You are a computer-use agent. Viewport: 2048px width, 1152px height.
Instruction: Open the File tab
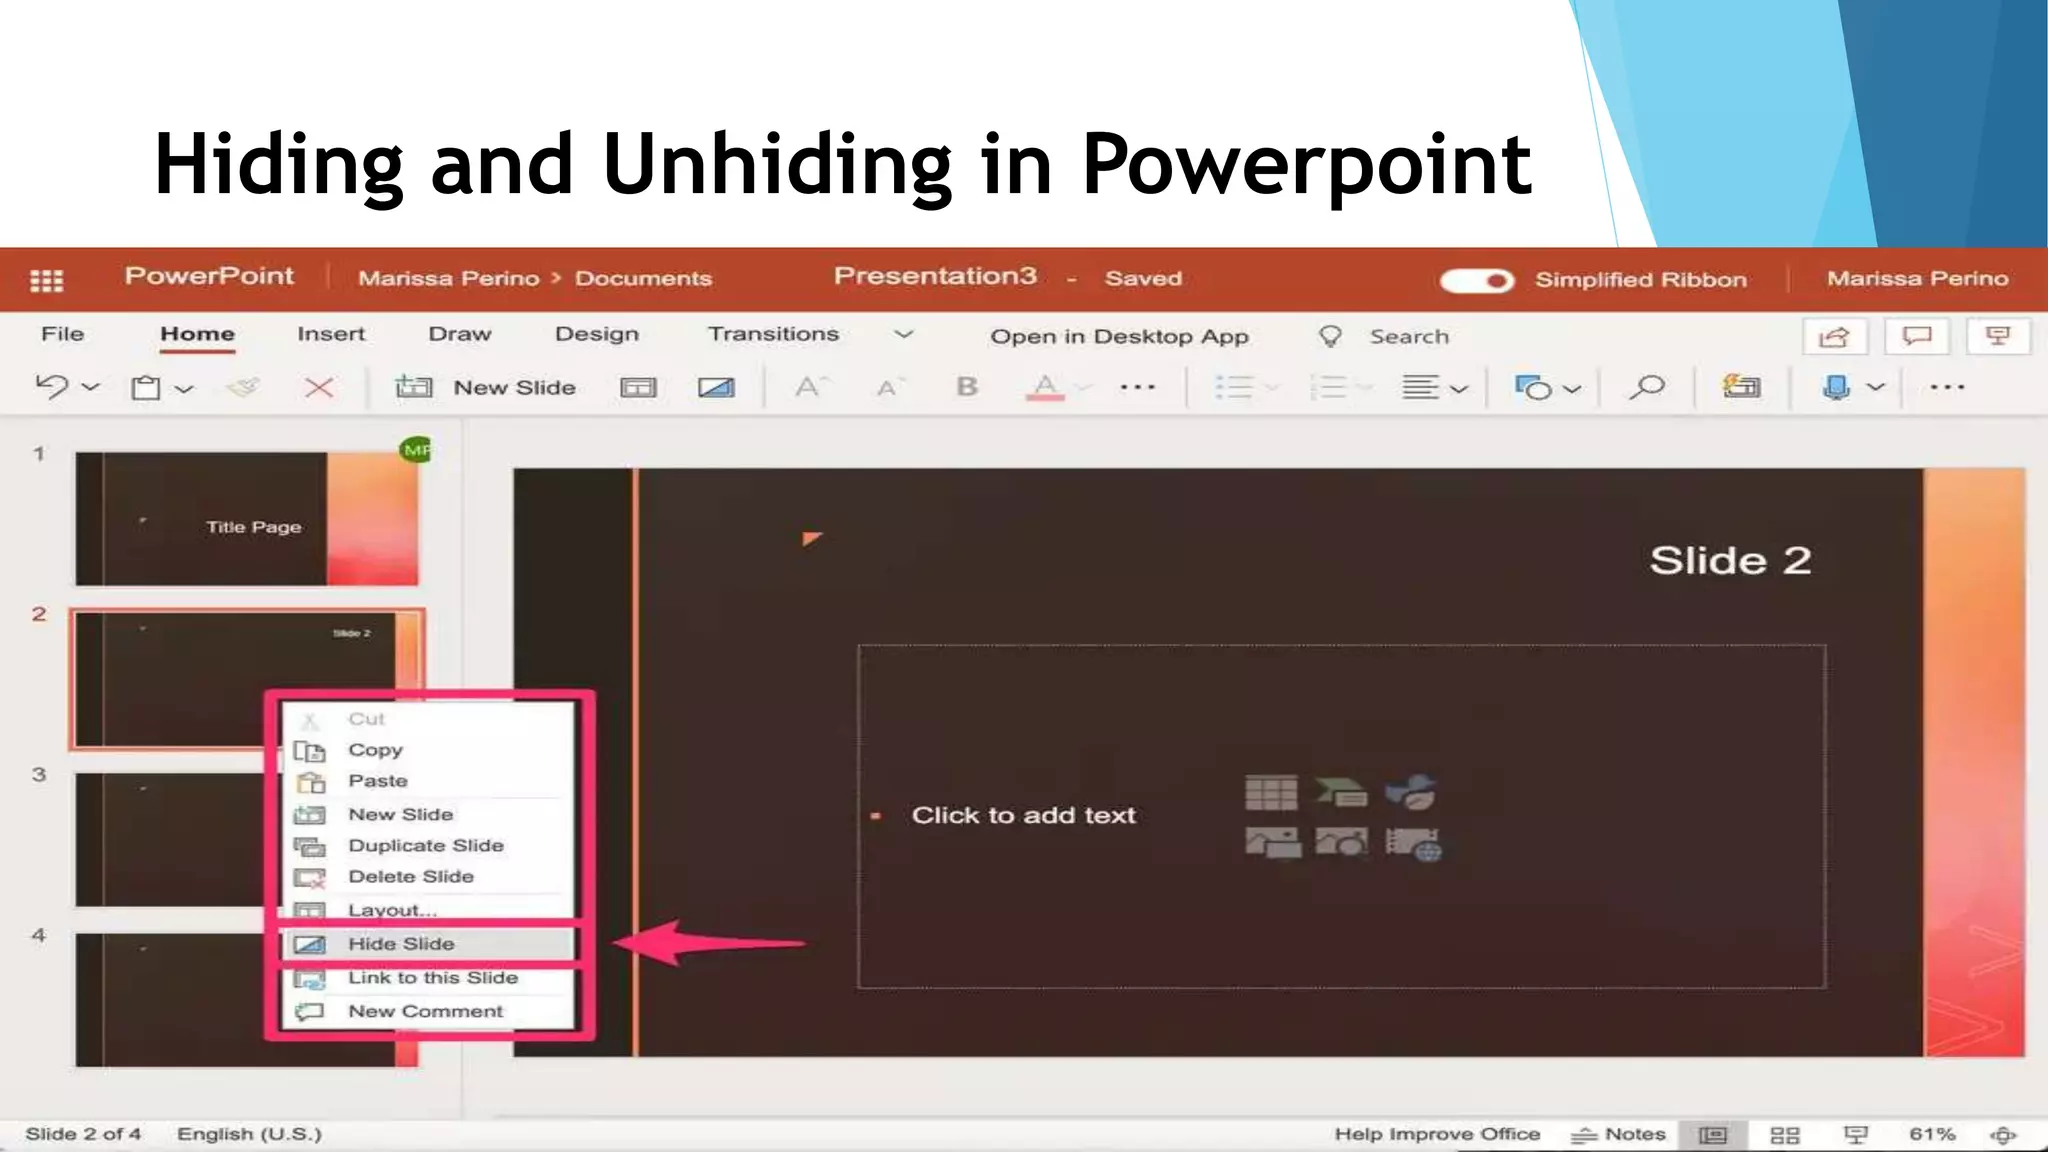[x=62, y=334]
